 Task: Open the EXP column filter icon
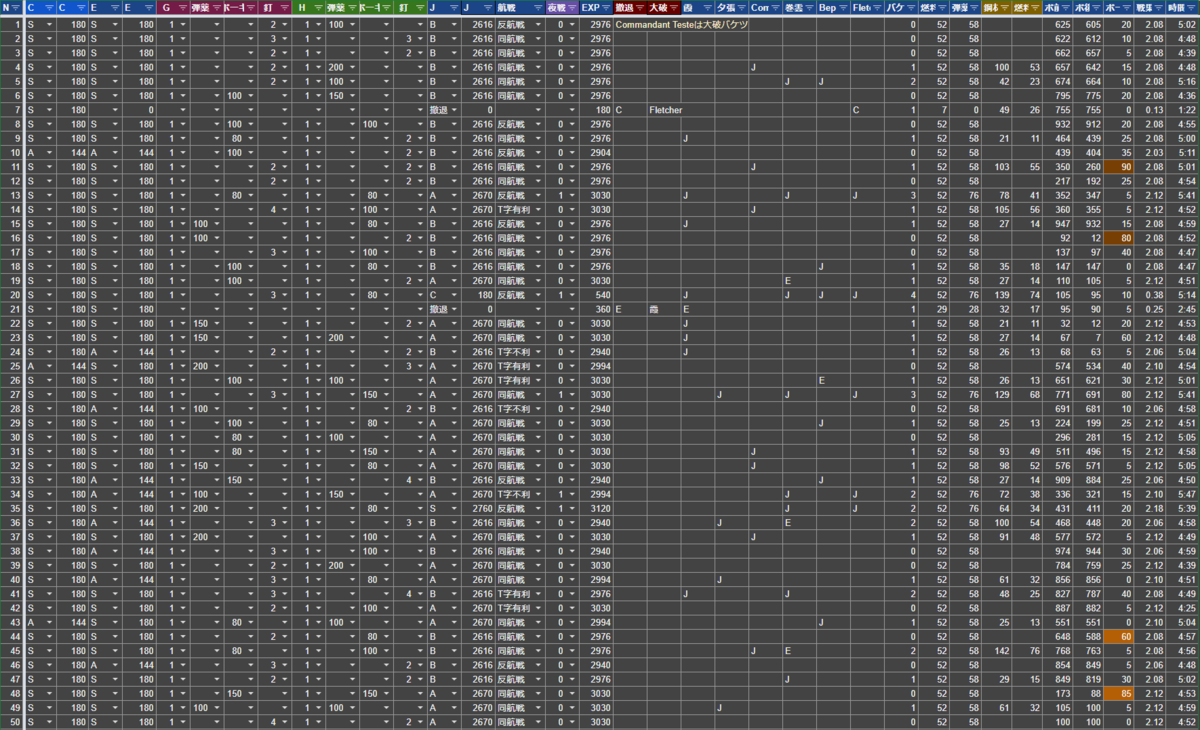point(606,8)
